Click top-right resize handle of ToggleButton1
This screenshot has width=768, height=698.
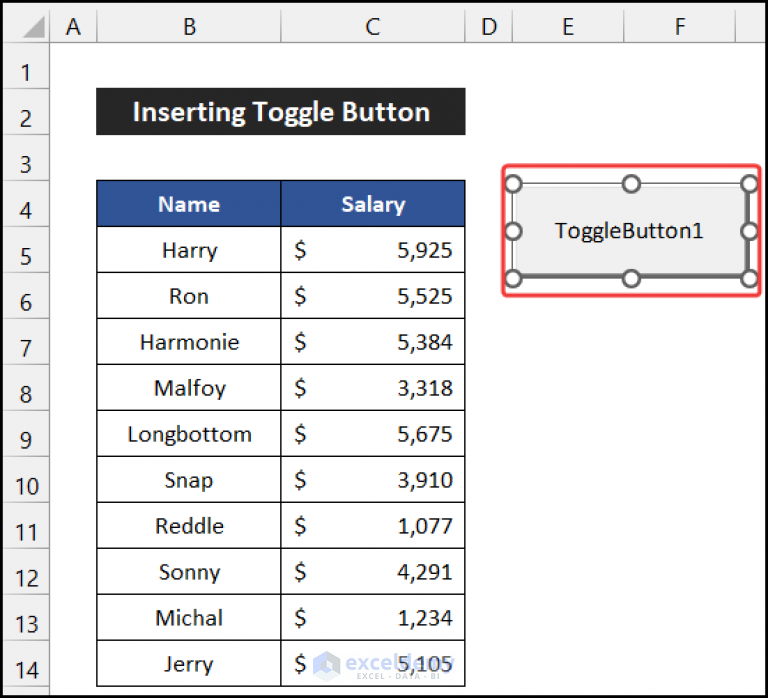click(749, 184)
